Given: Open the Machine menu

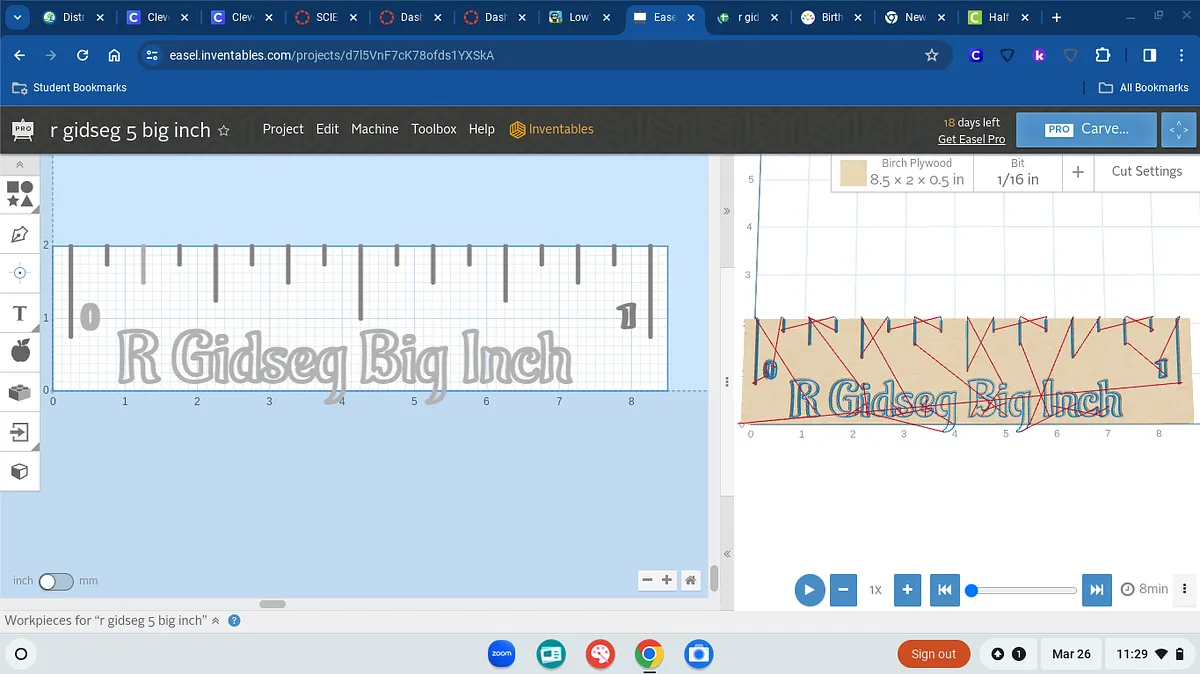Looking at the screenshot, I should [x=374, y=129].
